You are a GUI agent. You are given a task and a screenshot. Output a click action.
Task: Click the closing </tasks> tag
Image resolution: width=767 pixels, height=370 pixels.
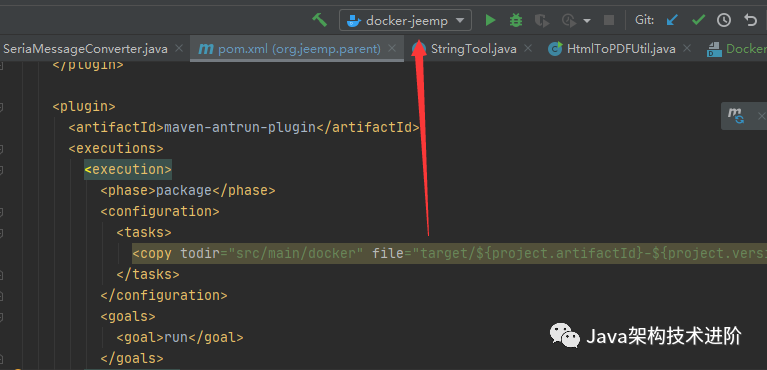[x=148, y=275]
